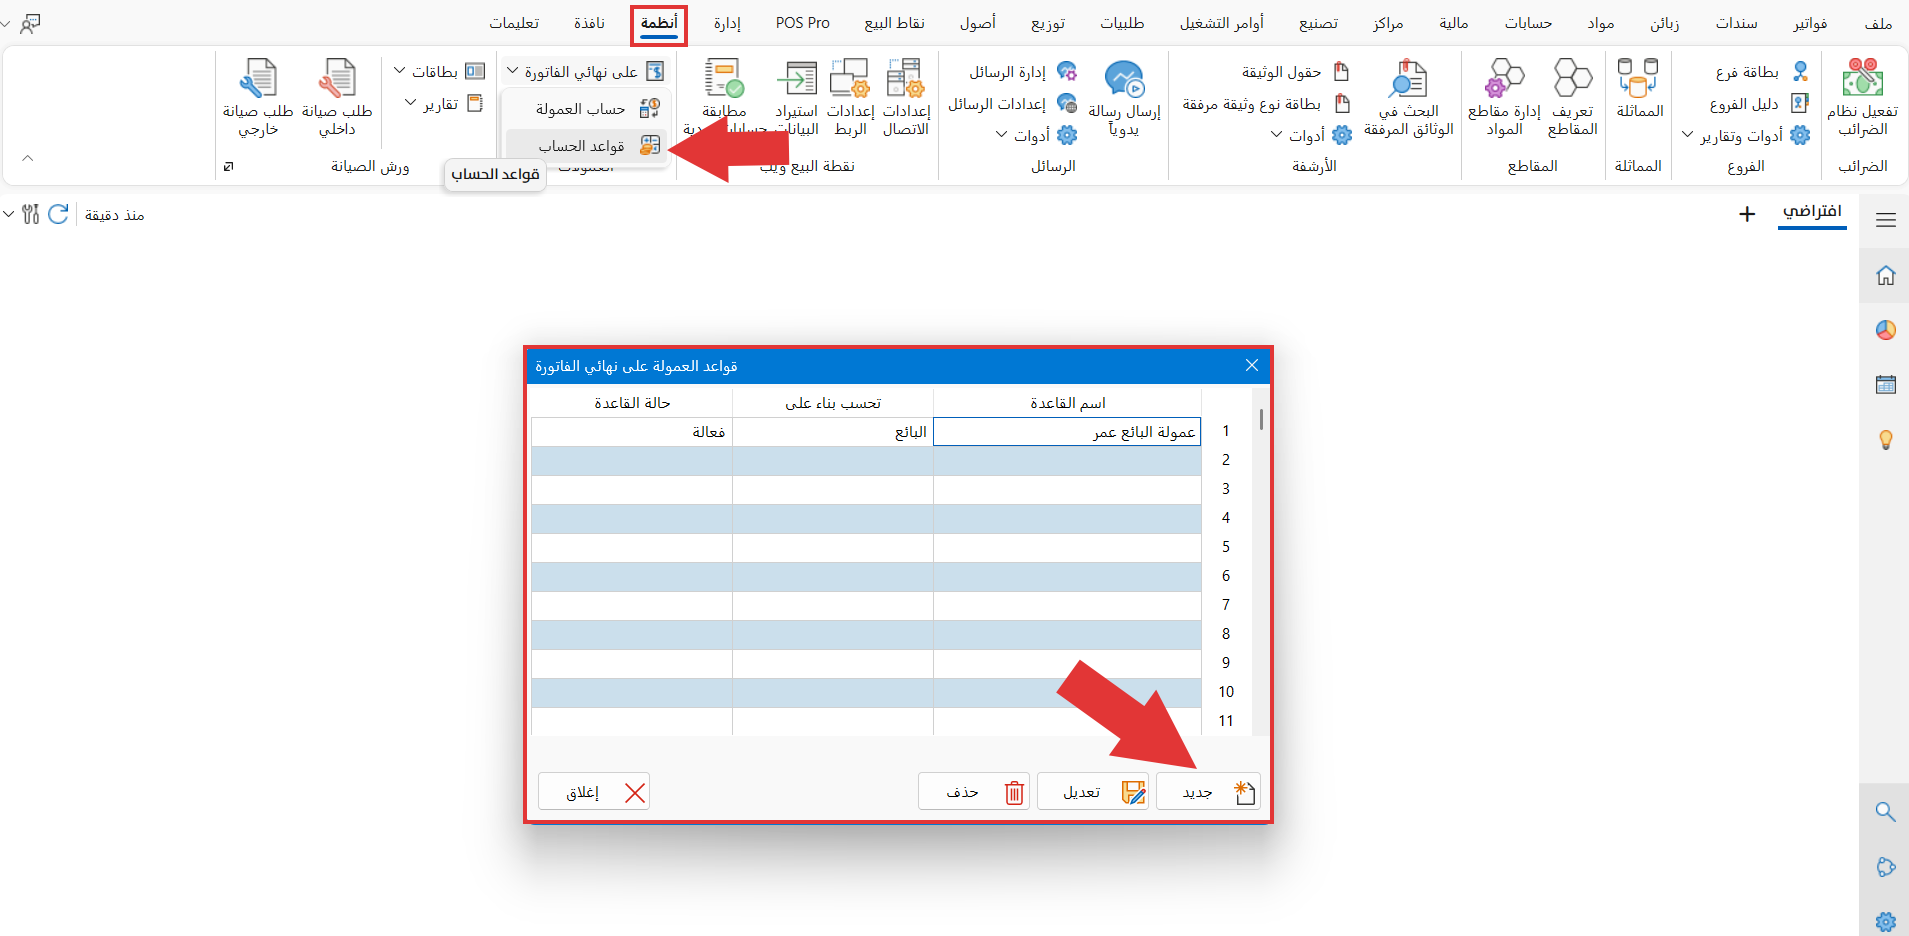The width and height of the screenshot is (1909, 936).
Task: Expand dropdown arrow beside tools icon
Action: click(x=9, y=214)
